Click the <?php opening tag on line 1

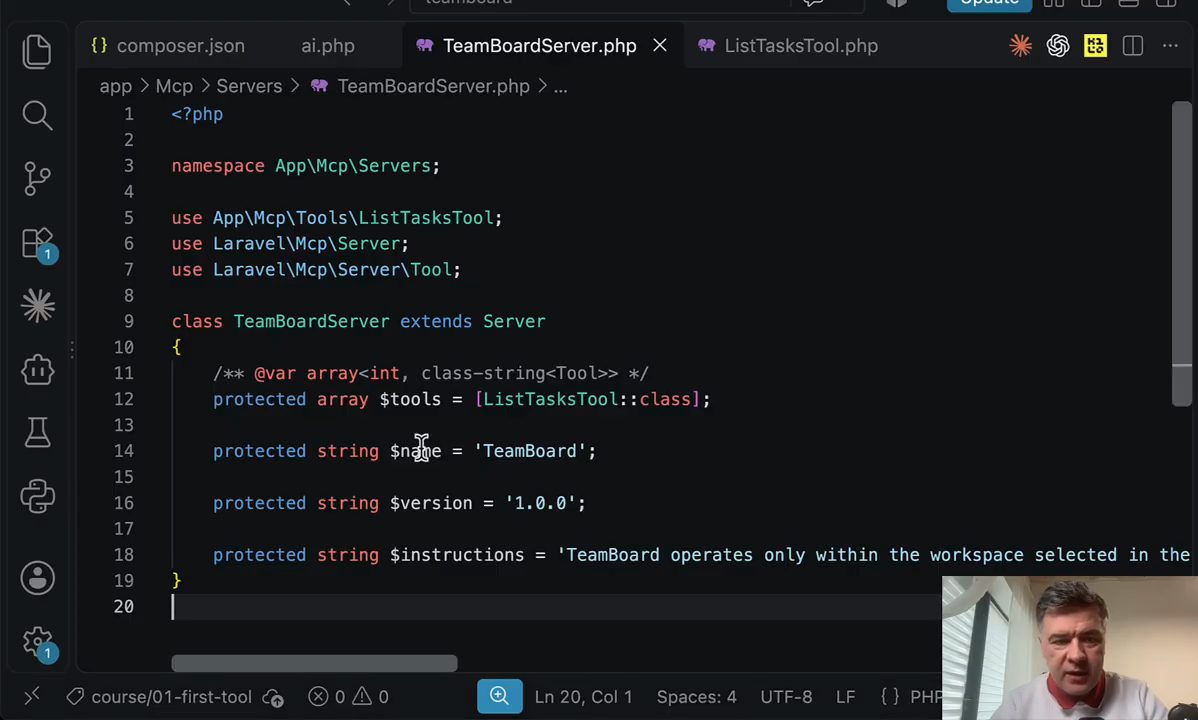[x=197, y=114]
